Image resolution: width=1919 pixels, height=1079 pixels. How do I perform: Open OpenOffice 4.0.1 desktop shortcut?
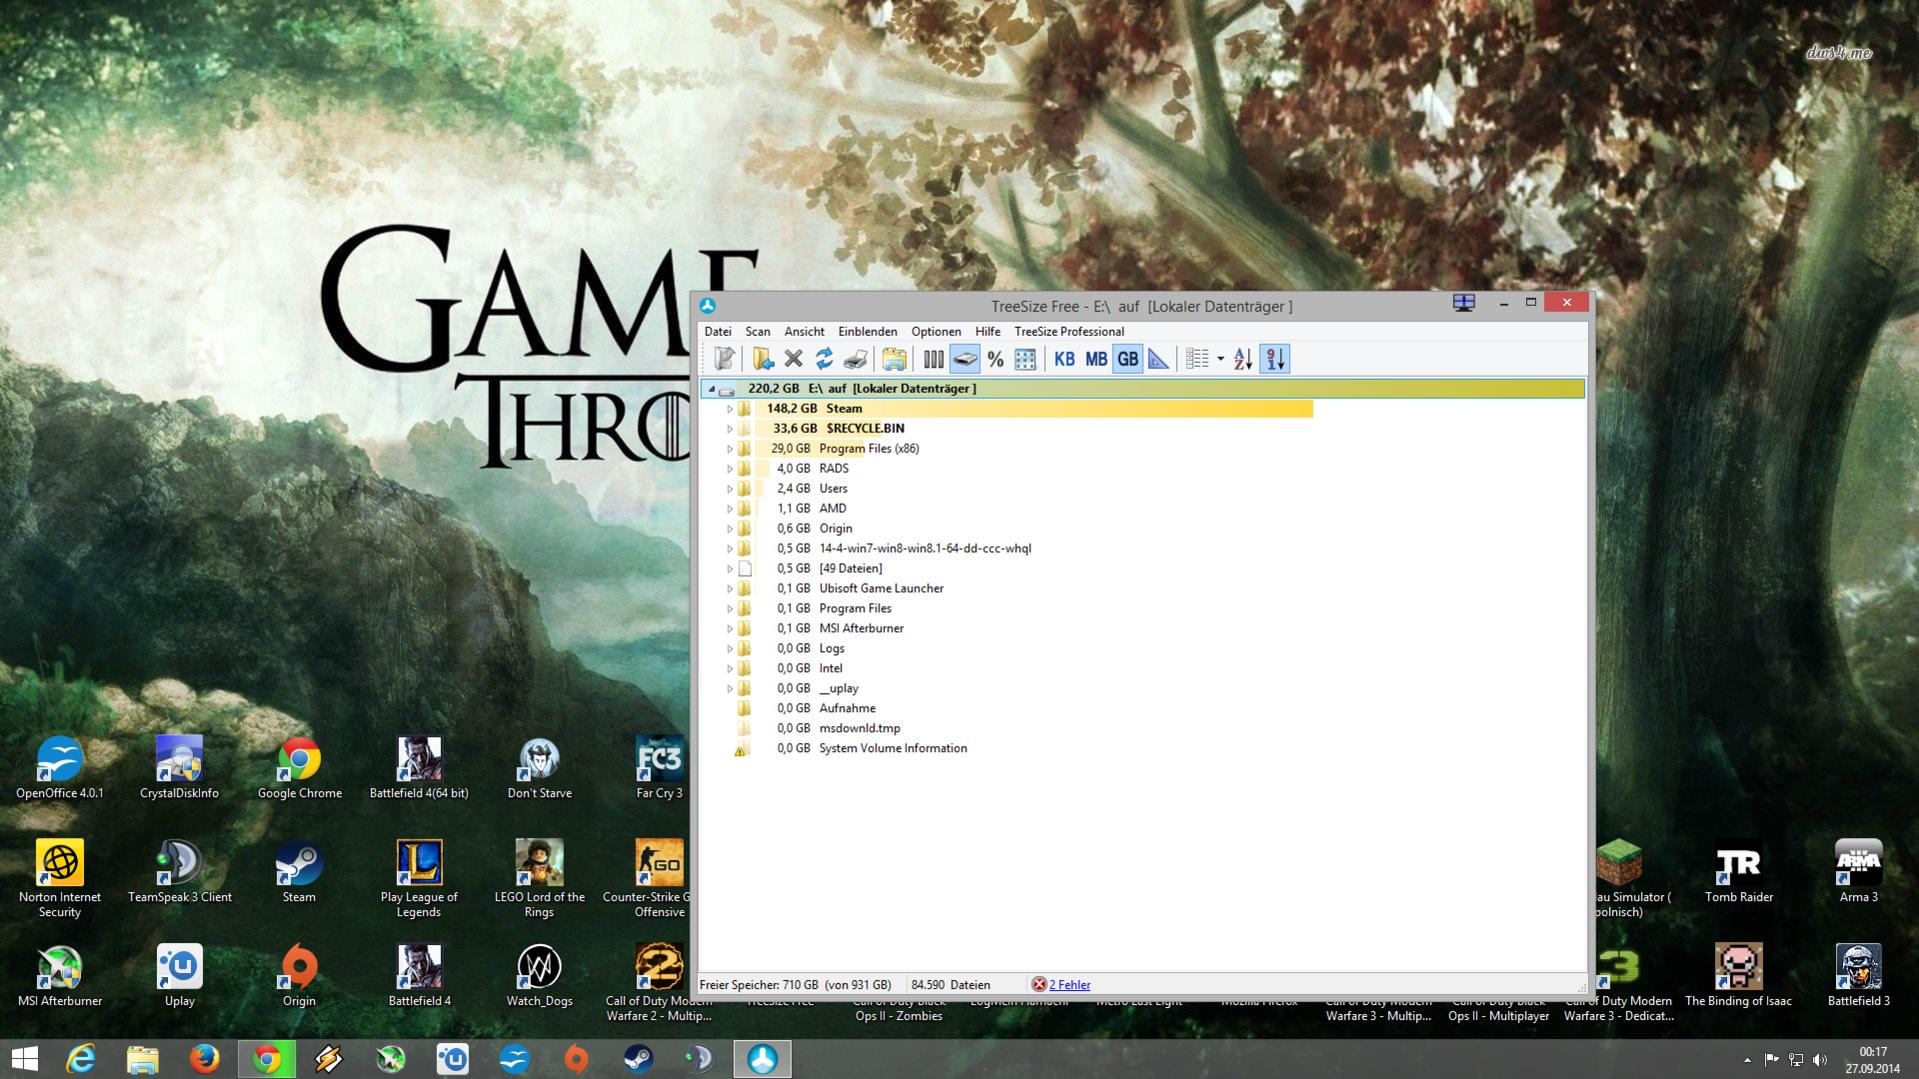point(59,769)
